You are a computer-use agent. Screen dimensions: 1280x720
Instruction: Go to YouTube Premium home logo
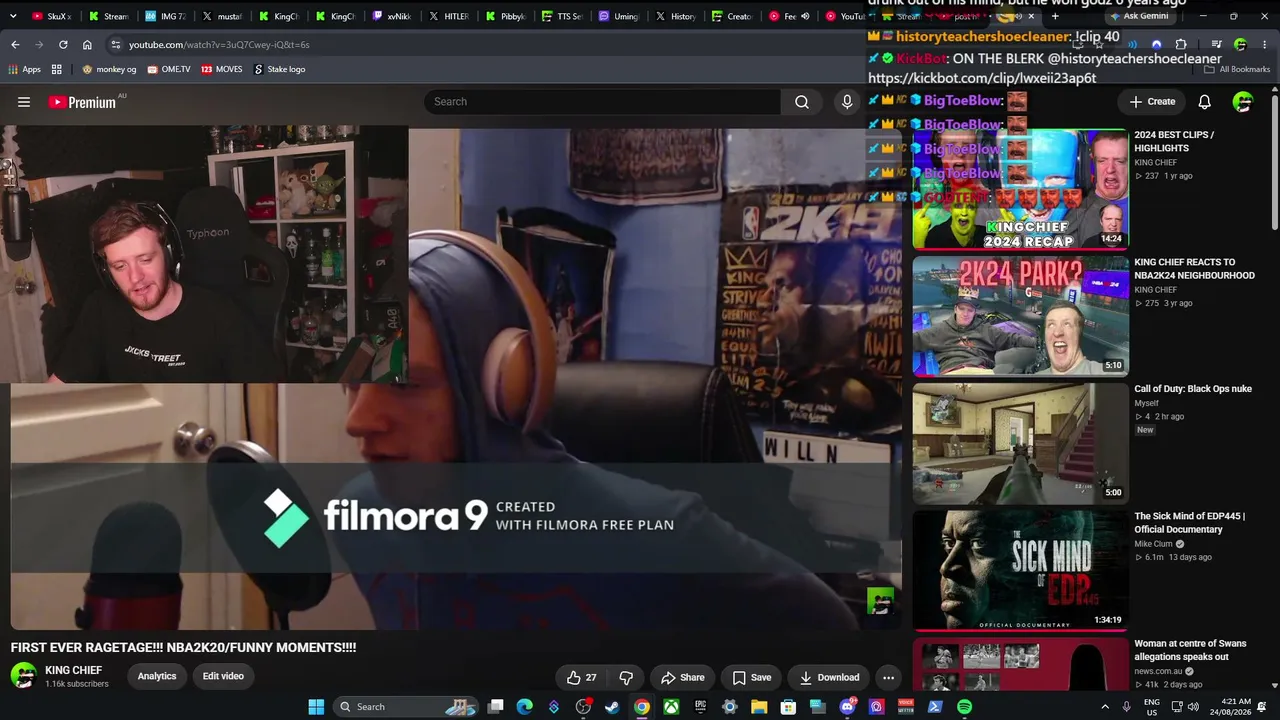pos(82,102)
